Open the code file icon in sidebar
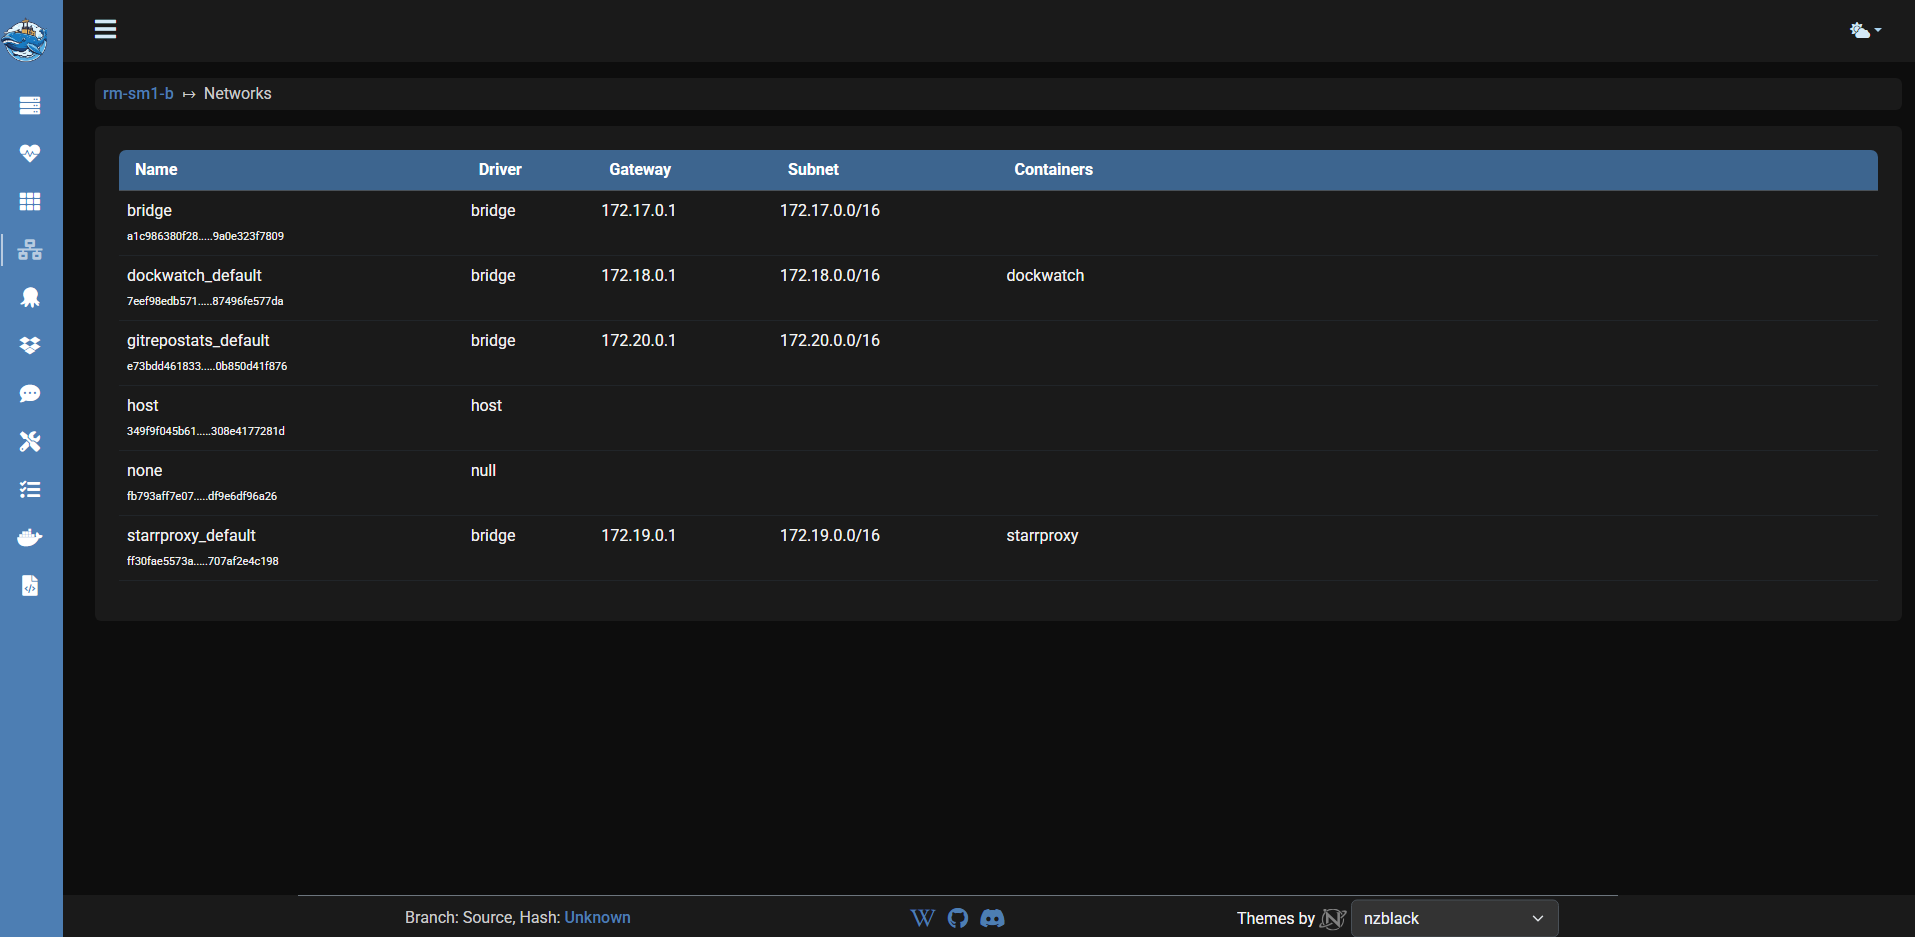Screen dimensions: 1915x937 [x=30, y=586]
